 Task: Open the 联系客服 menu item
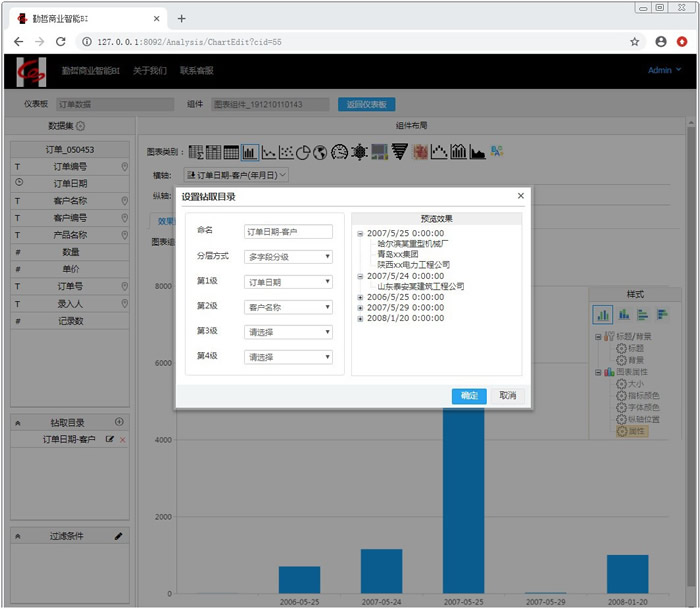(x=196, y=71)
